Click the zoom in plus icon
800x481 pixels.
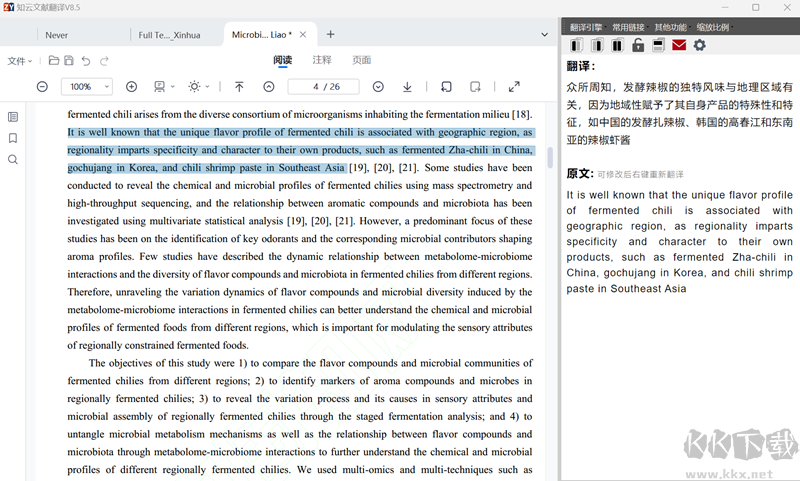click(x=131, y=87)
